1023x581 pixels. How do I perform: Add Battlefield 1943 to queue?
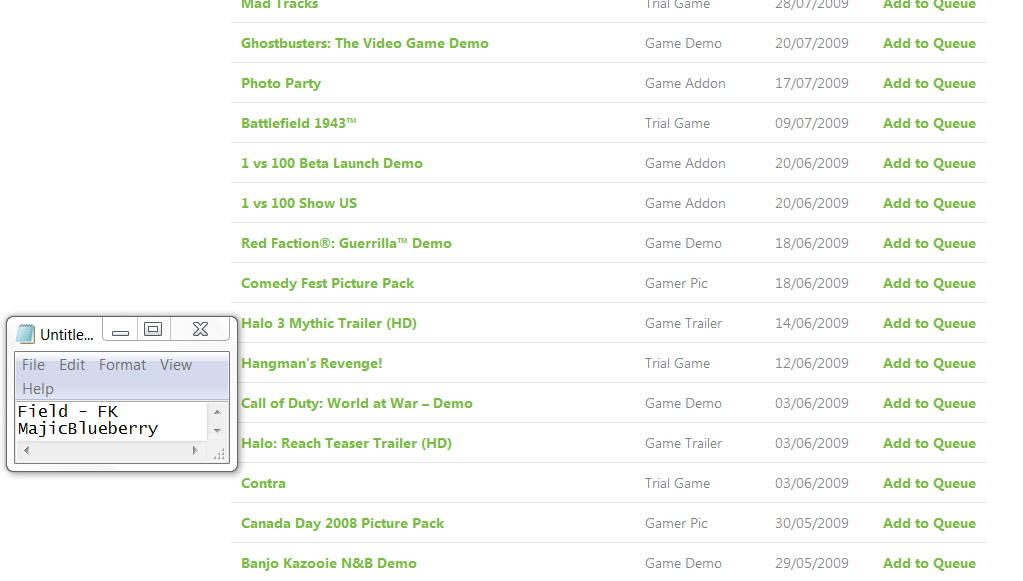pyautogui.click(x=929, y=123)
